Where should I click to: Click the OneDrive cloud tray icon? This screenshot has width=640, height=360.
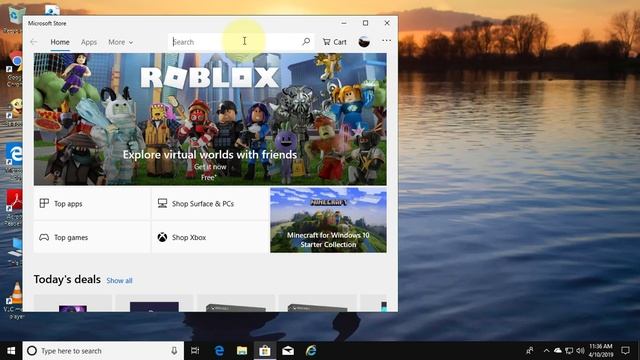point(558,351)
